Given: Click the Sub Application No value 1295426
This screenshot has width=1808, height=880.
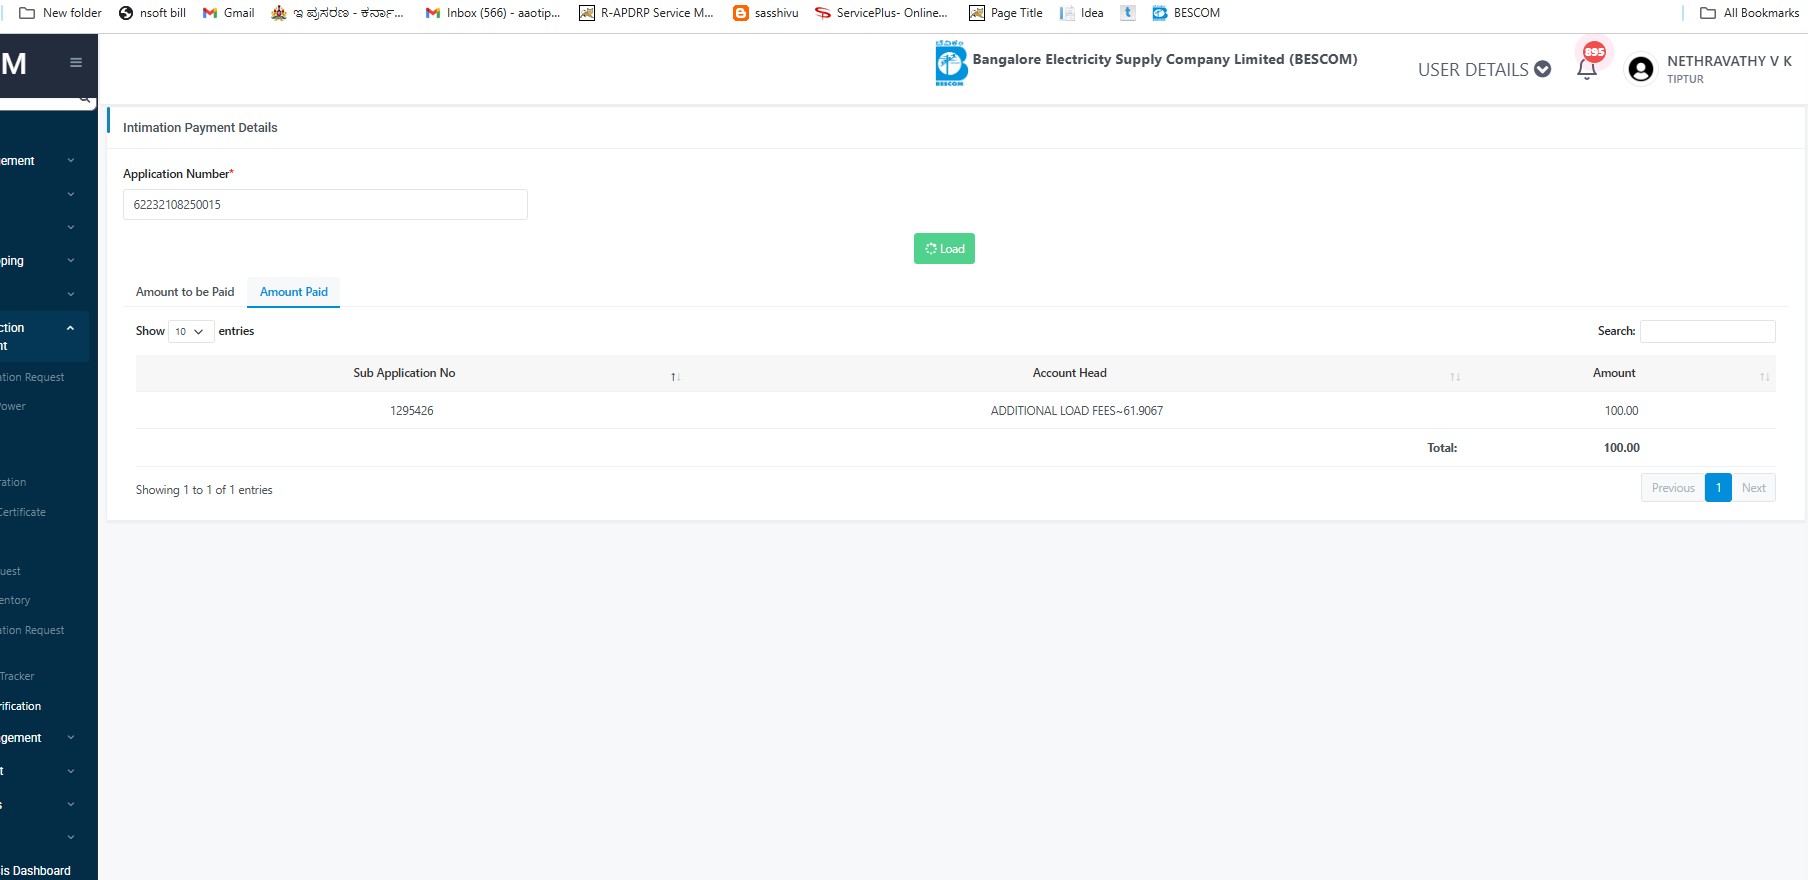Looking at the screenshot, I should pos(412,411).
